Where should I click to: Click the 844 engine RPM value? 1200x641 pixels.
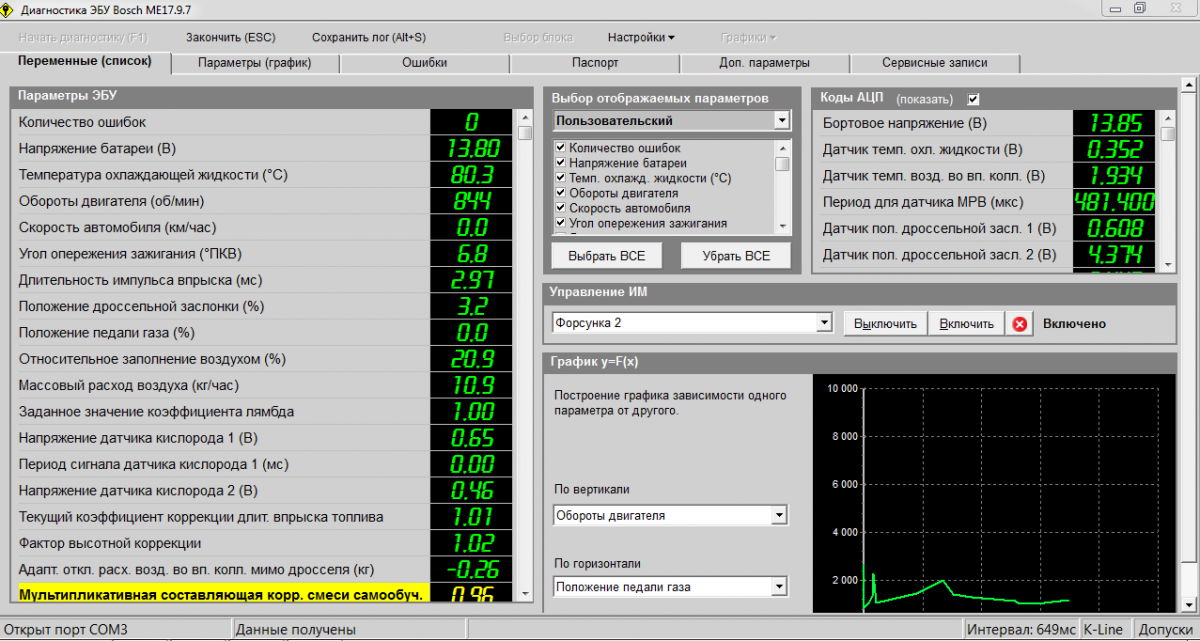473,201
